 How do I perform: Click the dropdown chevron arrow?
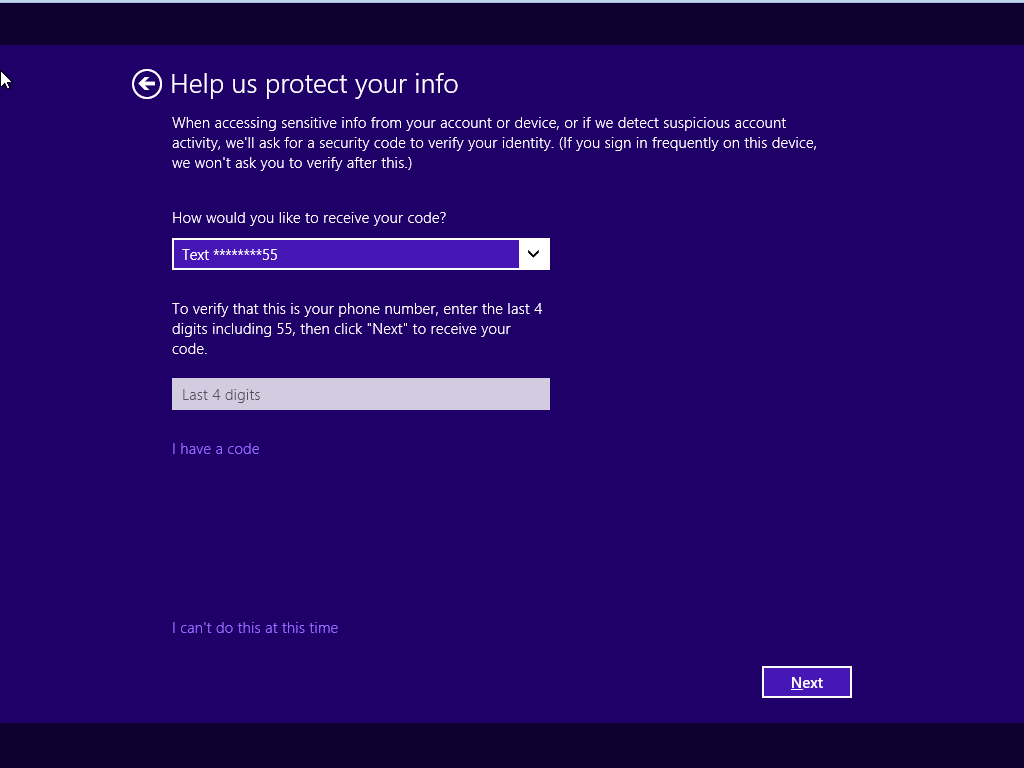click(x=534, y=254)
